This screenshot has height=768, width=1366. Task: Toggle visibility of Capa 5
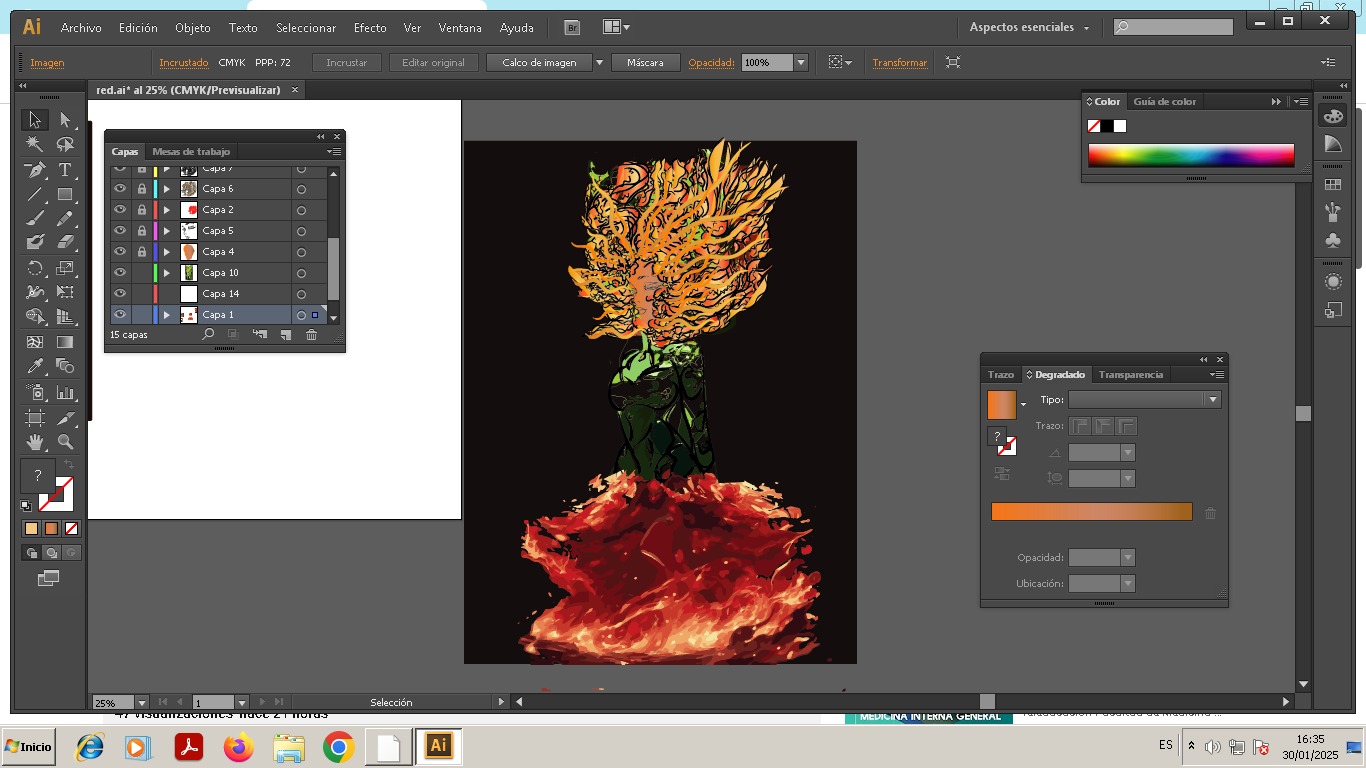click(120, 231)
